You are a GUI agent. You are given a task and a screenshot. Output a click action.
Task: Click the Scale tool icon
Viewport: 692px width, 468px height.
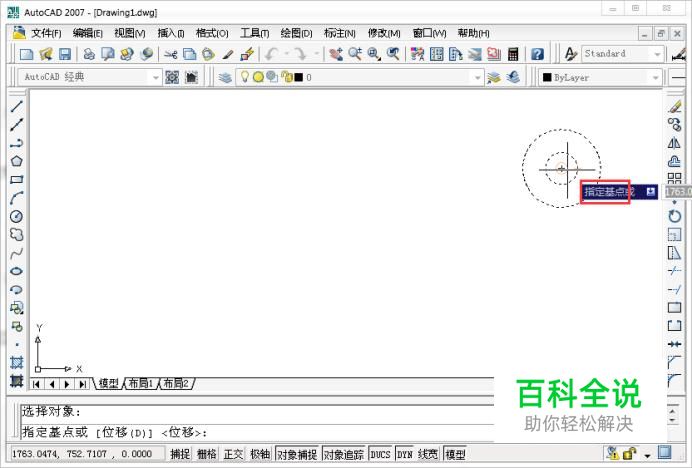pos(674,234)
